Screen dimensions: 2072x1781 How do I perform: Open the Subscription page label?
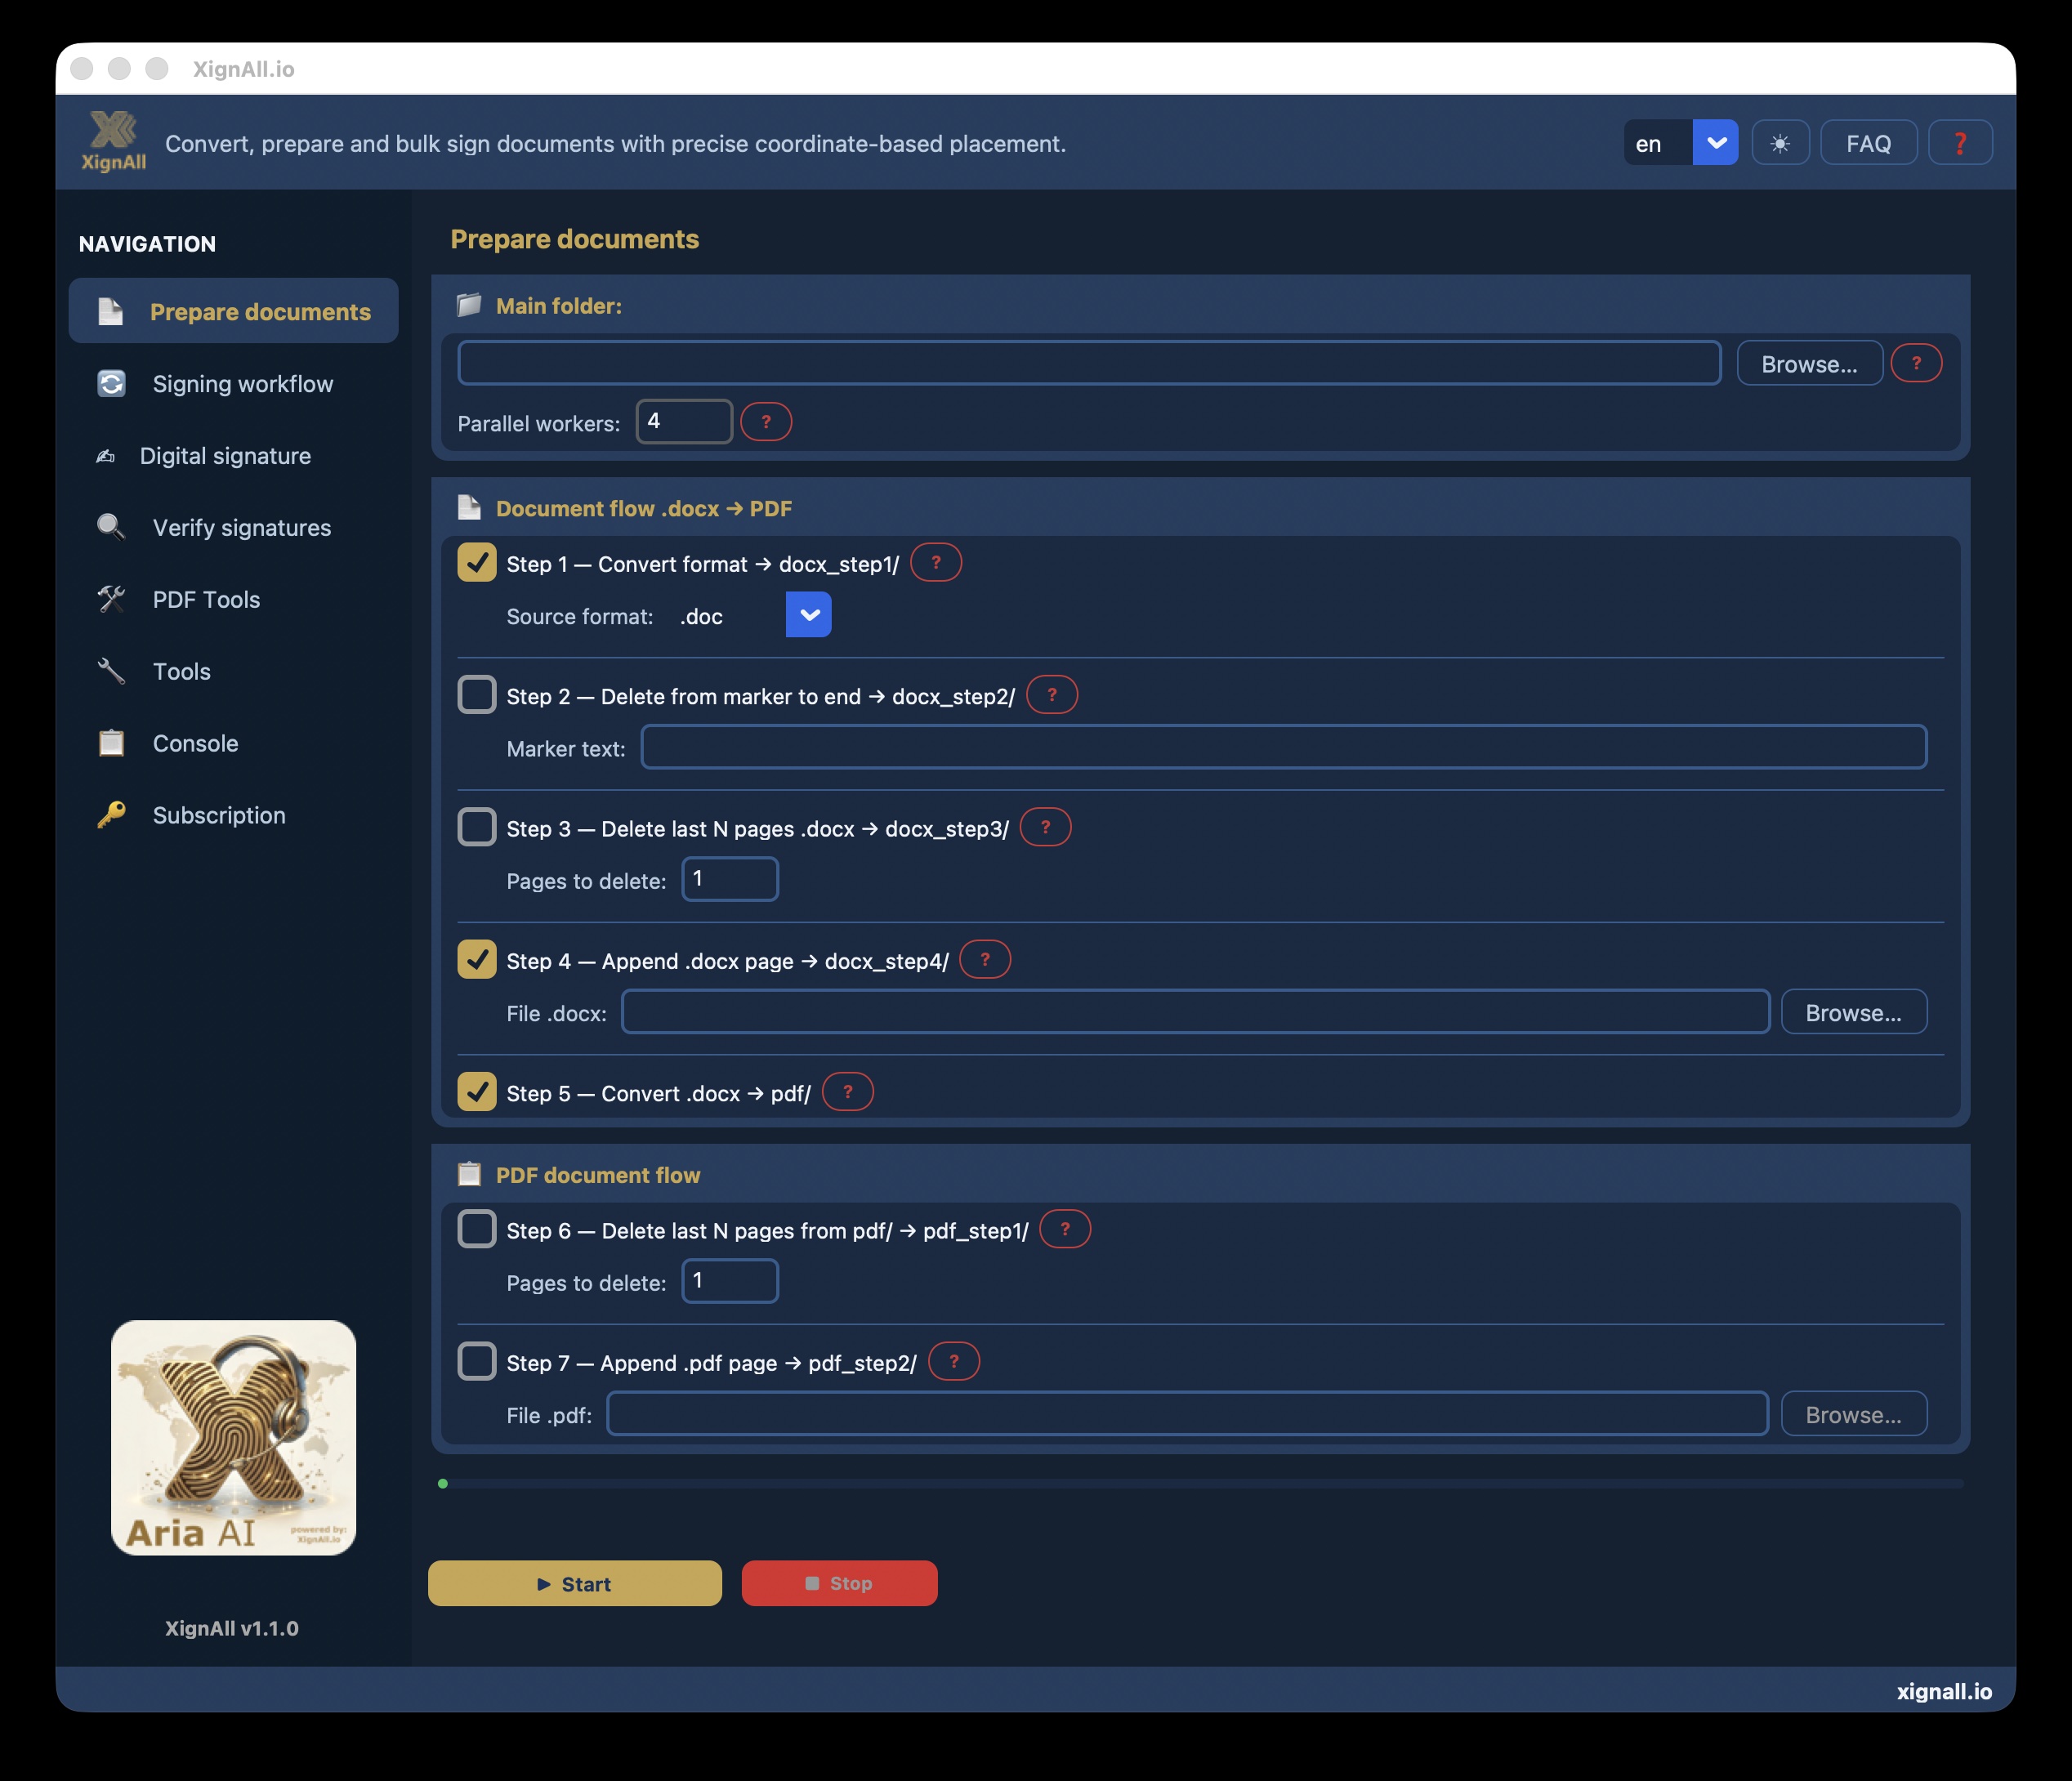[219, 816]
